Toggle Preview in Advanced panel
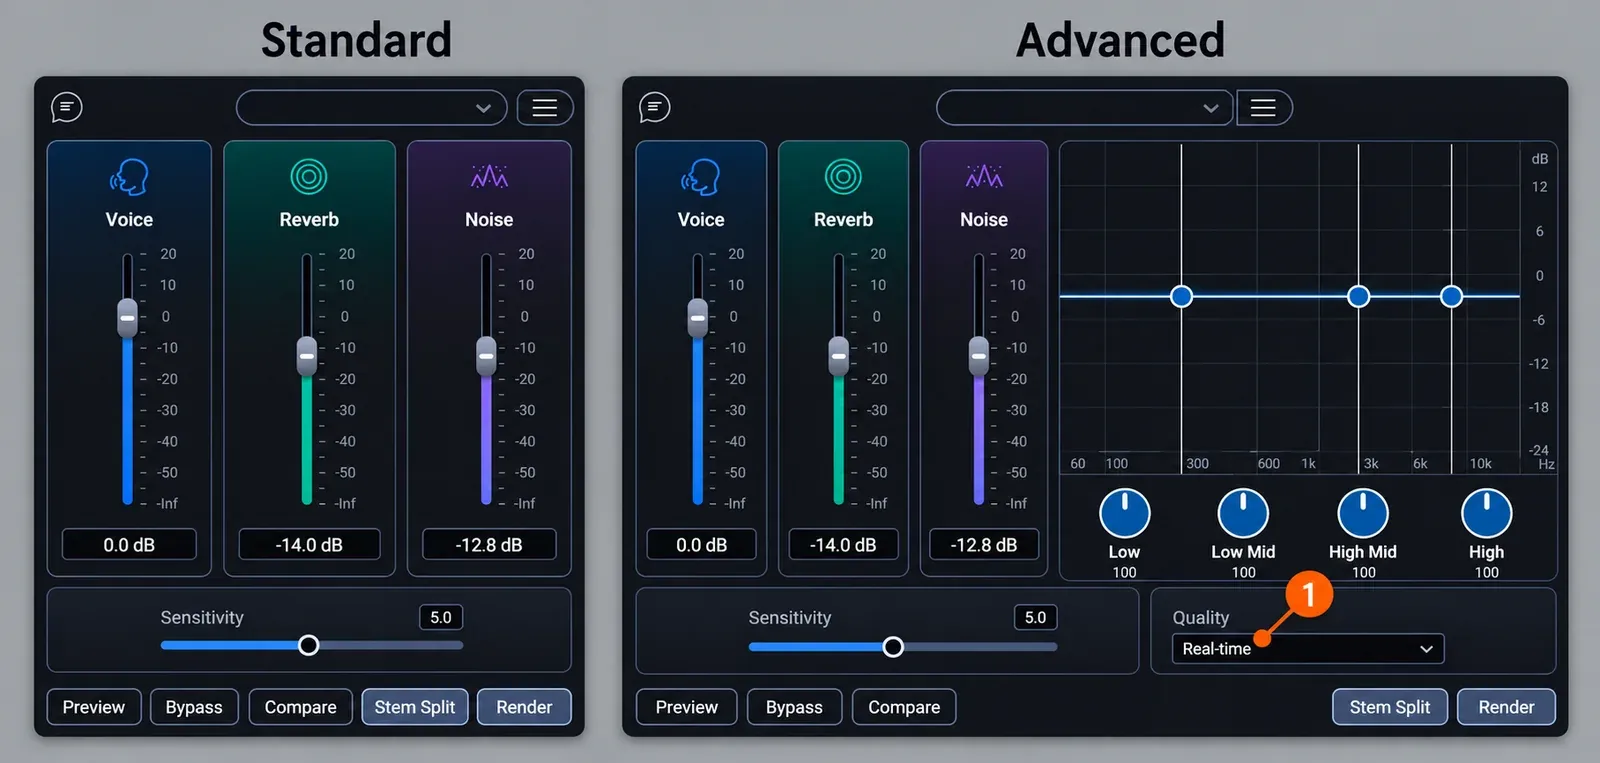The height and width of the screenshot is (763, 1600). tap(686, 707)
